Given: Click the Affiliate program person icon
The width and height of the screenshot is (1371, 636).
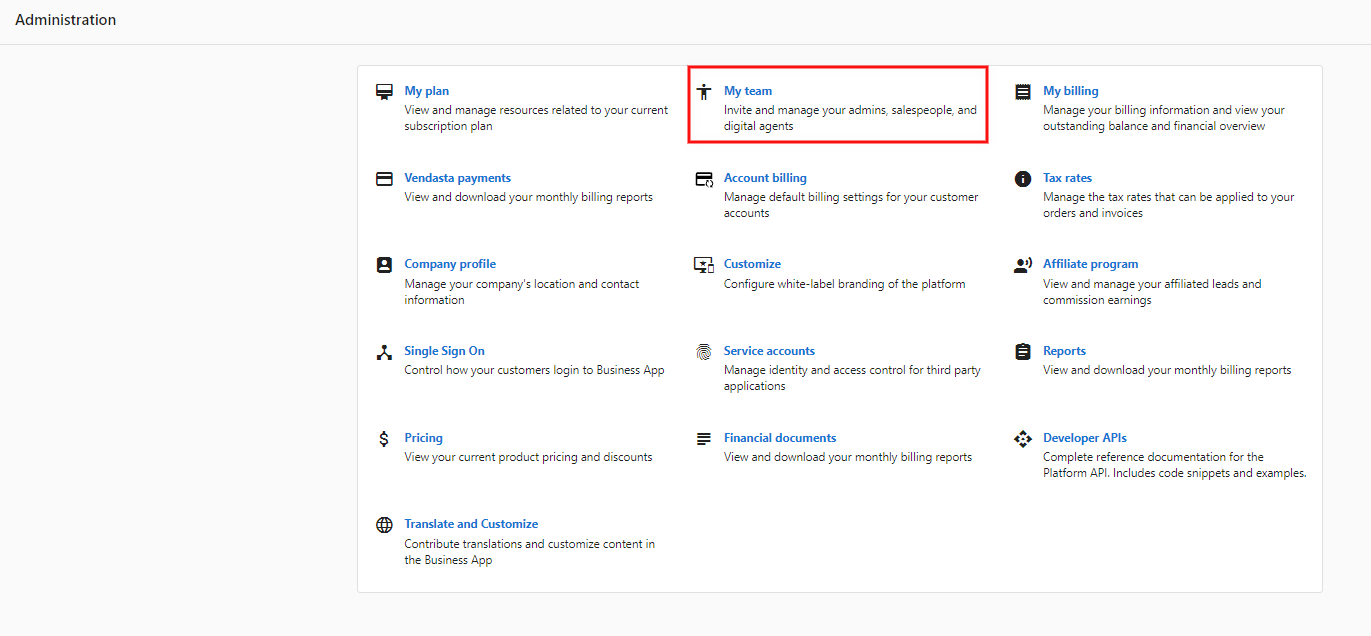Looking at the screenshot, I should [1023, 265].
